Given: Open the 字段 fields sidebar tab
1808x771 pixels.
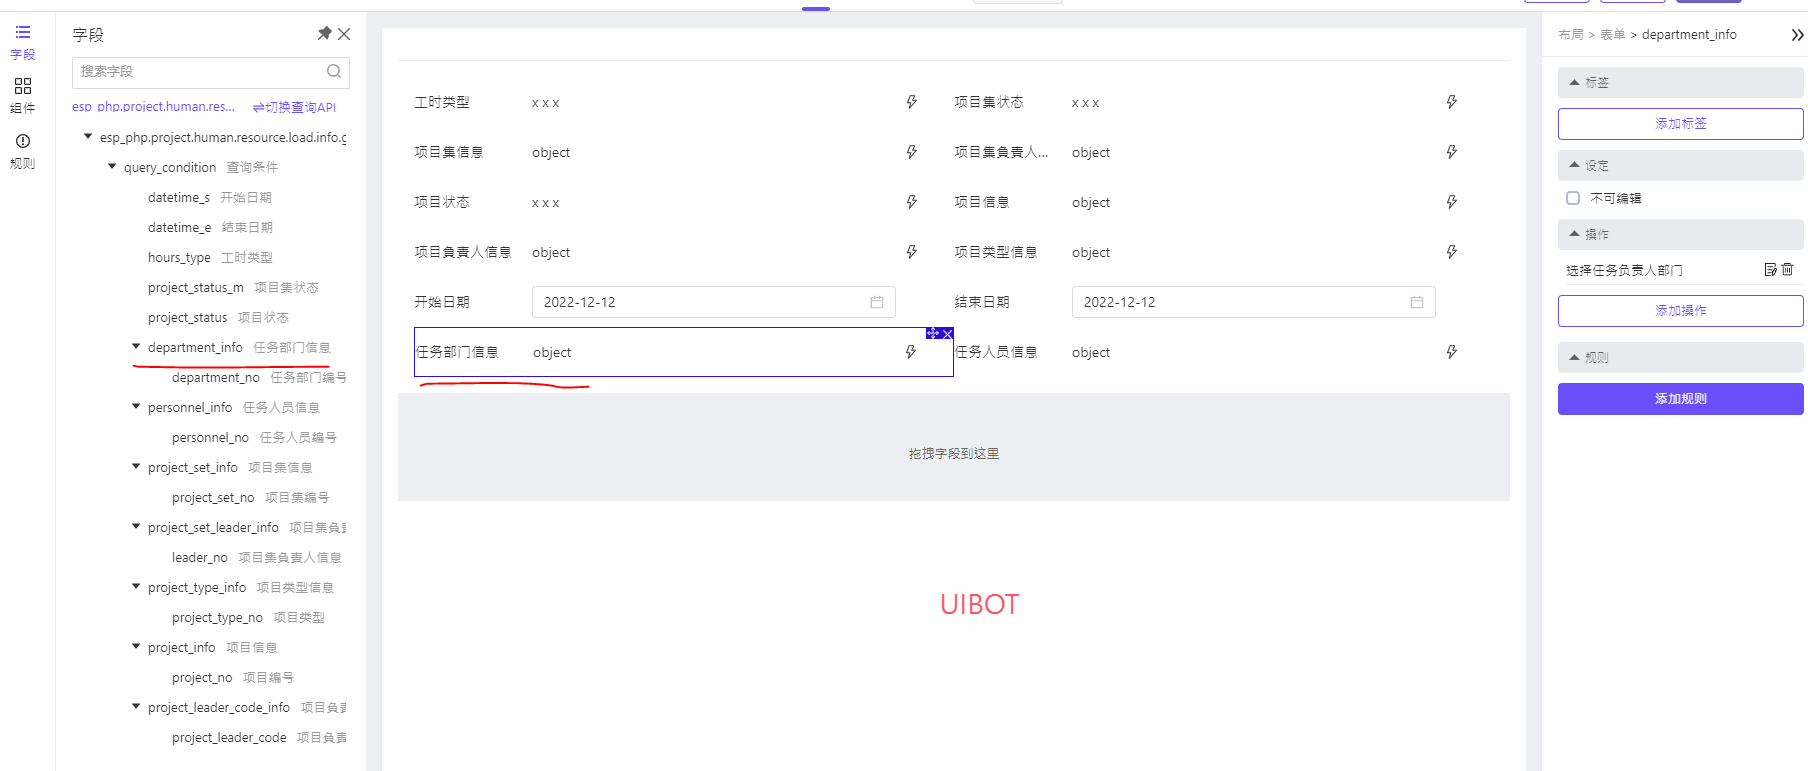Looking at the screenshot, I should (22, 42).
